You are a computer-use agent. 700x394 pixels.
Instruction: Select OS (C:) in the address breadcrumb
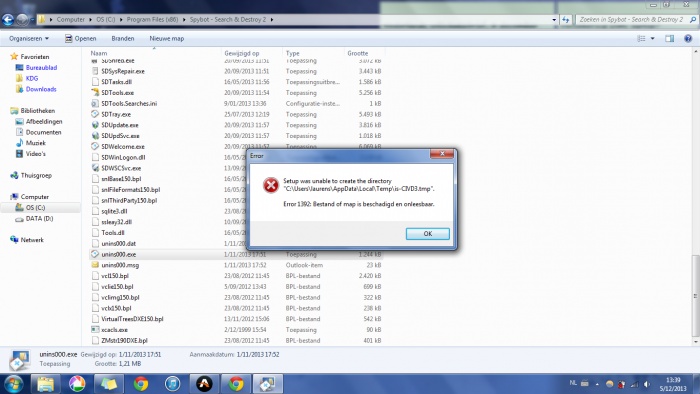[105, 20]
